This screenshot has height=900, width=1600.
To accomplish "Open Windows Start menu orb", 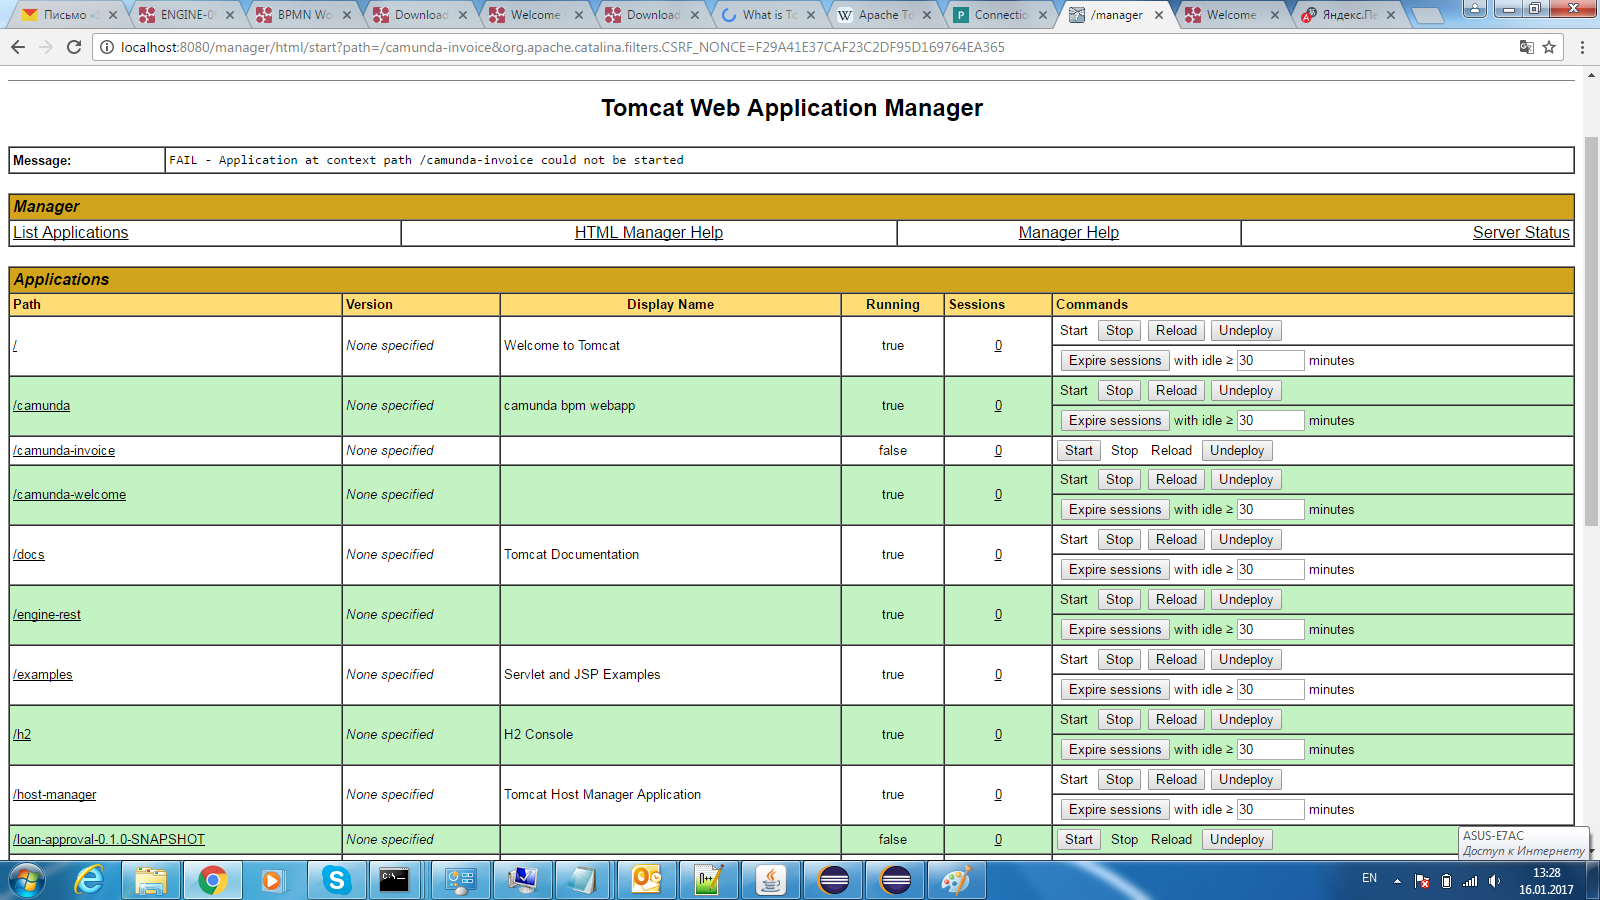I will 27,881.
